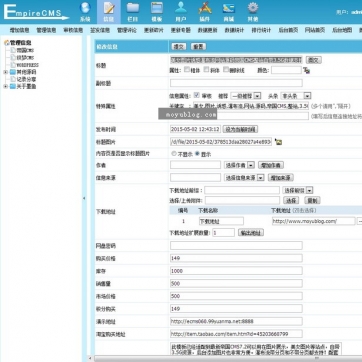The image size is (362, 362).
Task: Toggle the 斜体 (italic) checkbox
Action: (x=206, y=69)
